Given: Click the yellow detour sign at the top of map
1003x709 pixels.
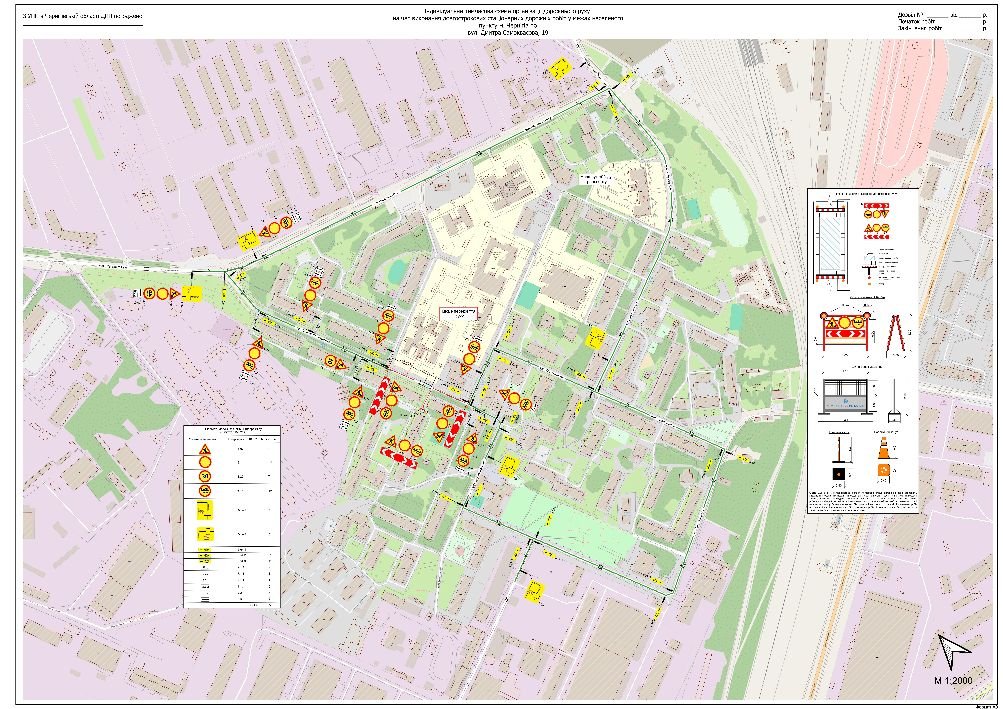Looking at the screenshot, I should [x=562, y=67].
